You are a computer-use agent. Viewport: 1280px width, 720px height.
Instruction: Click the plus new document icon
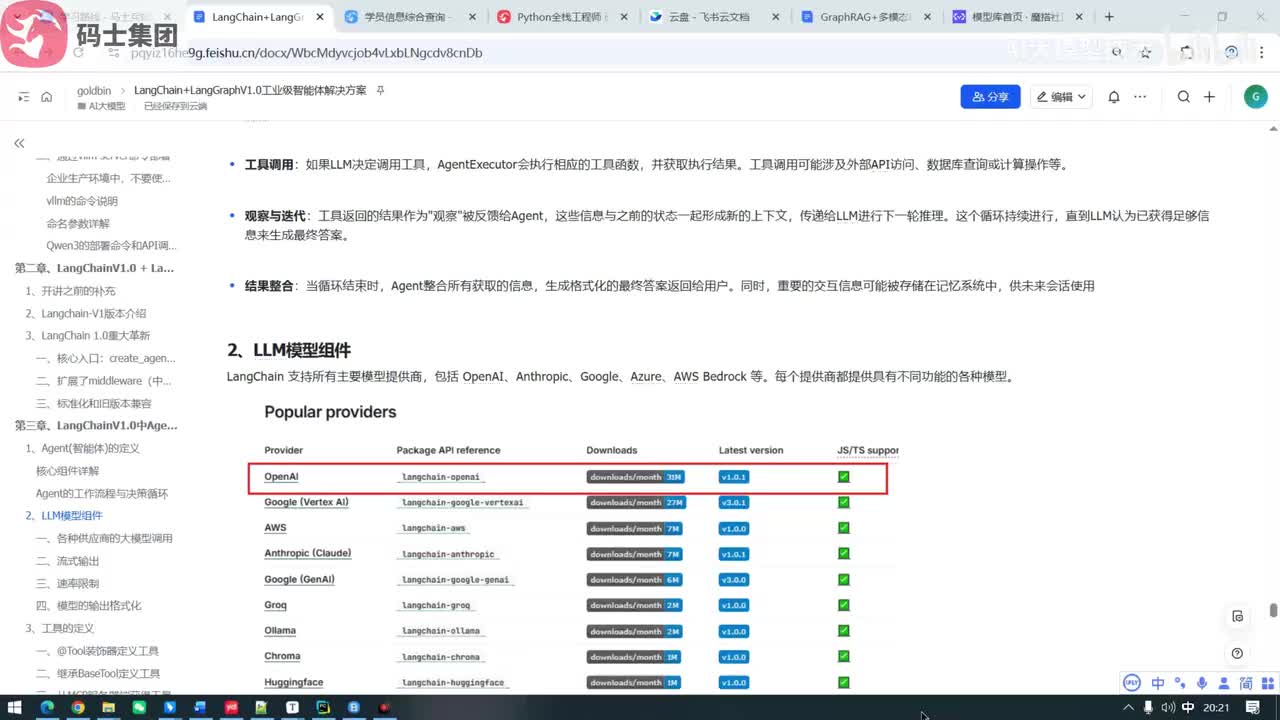tap(1209, 97)
